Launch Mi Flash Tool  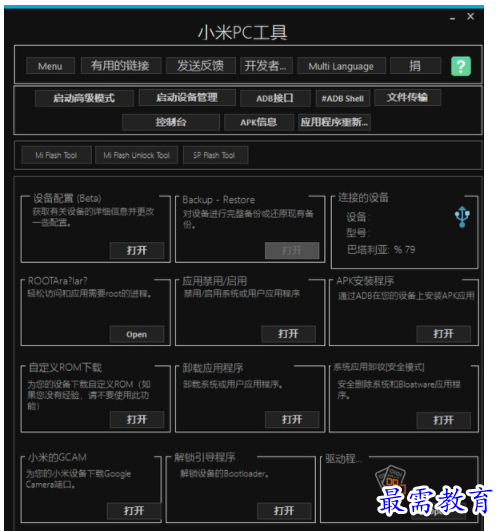coord(56,155)
